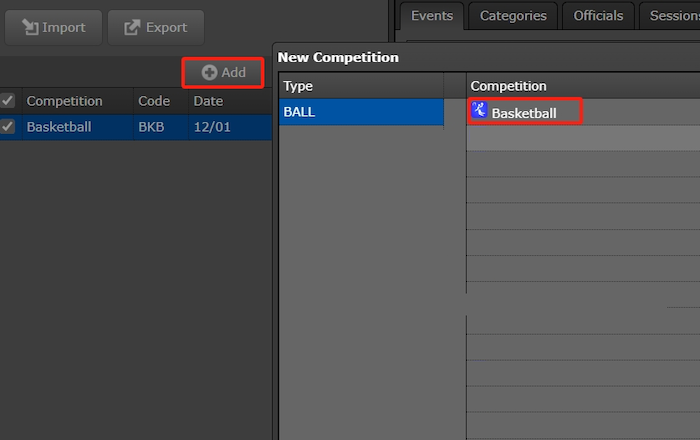Click the BKB code cell

pos(151,127)
